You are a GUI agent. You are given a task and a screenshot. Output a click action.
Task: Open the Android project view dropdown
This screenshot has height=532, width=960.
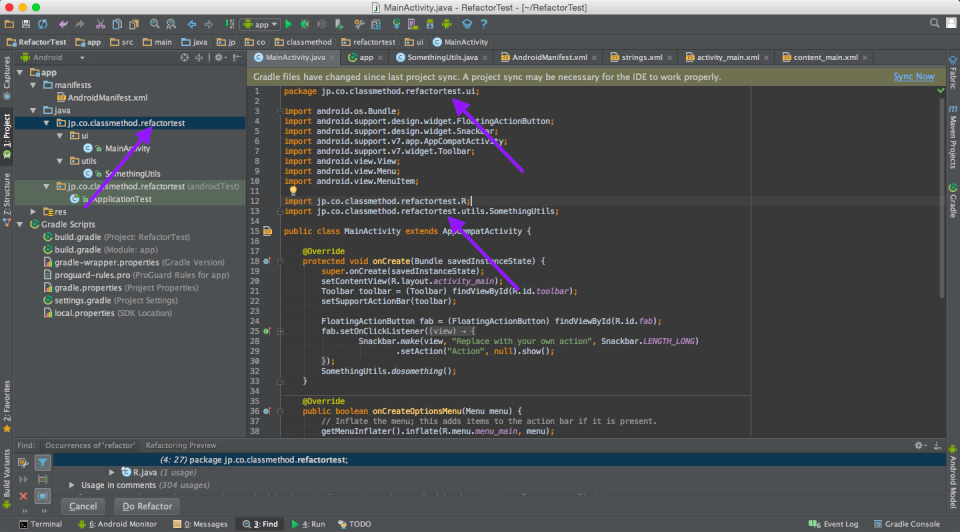point(53,58)
